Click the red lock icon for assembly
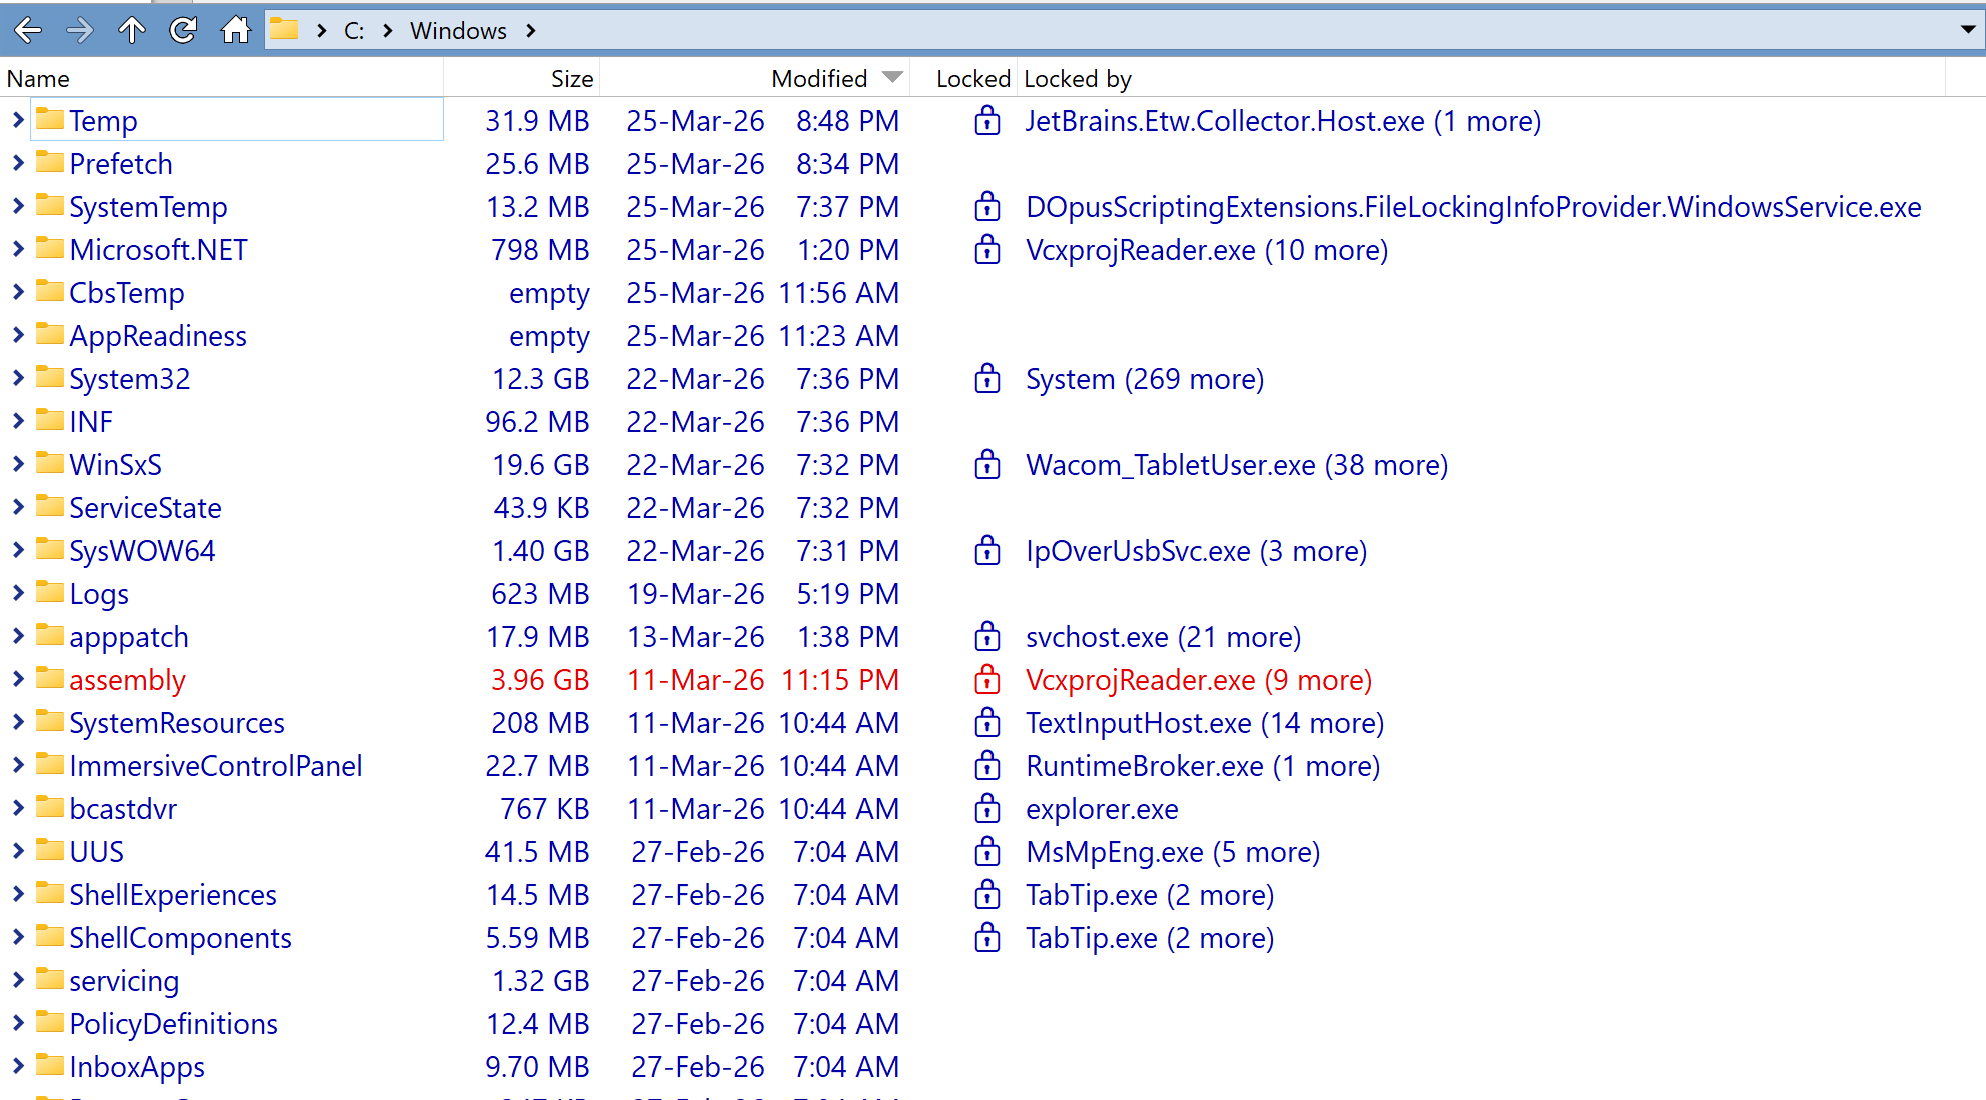The width and height of the screenshot is (1986, 1100). pyautogui.click(x=987, y=680)
